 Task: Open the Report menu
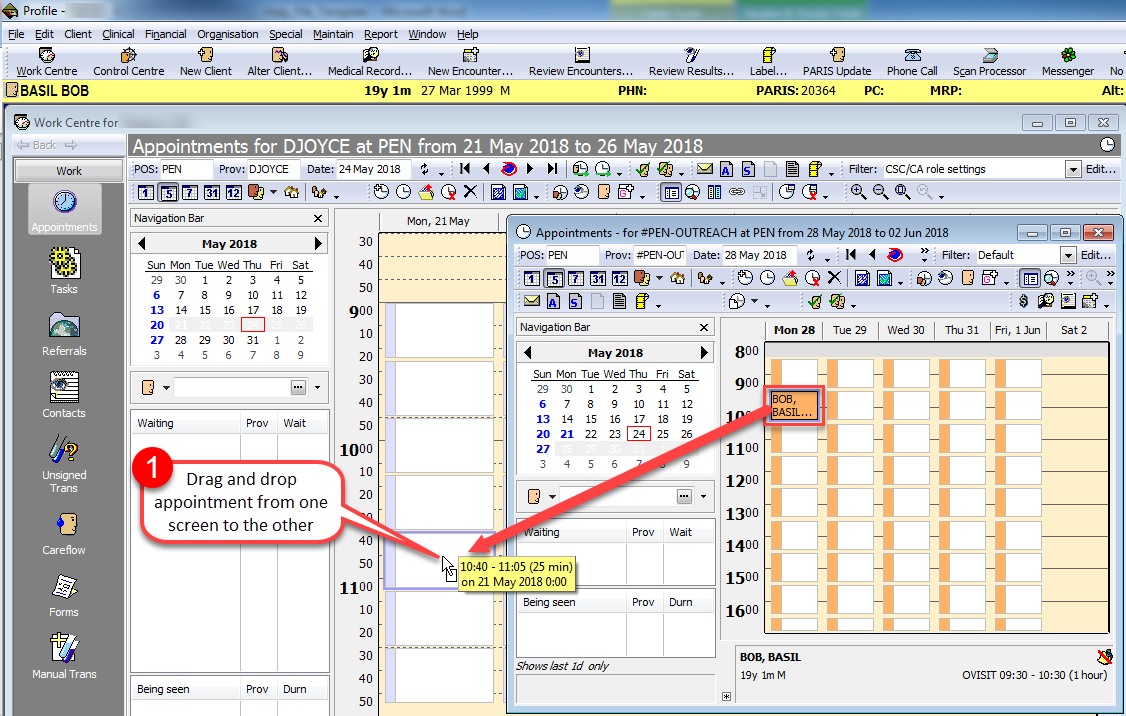[x=381, y=34]
